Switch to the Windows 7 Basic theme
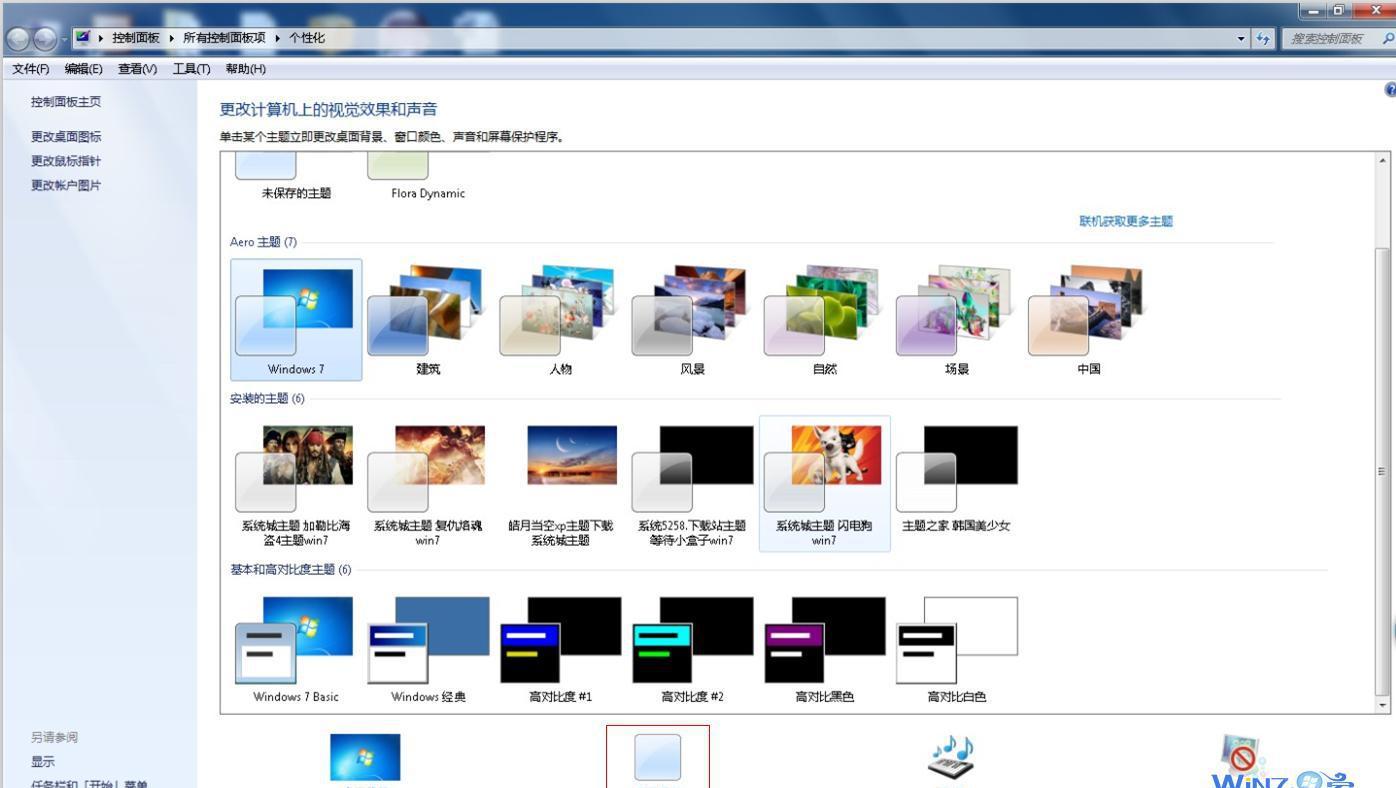The width and height of the screenshot is (1396, 788). pos(296,649)
